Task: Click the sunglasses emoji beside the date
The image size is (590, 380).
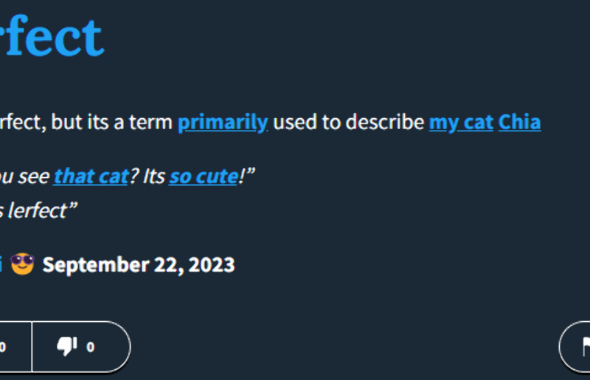Action: (x=23, y=264)
